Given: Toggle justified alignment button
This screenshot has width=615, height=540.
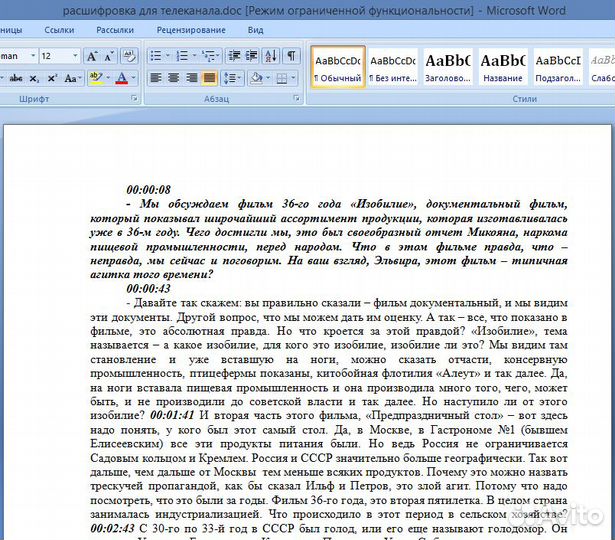Looking at the screenshot, I should pyautogui.click(x=209, y=78).
